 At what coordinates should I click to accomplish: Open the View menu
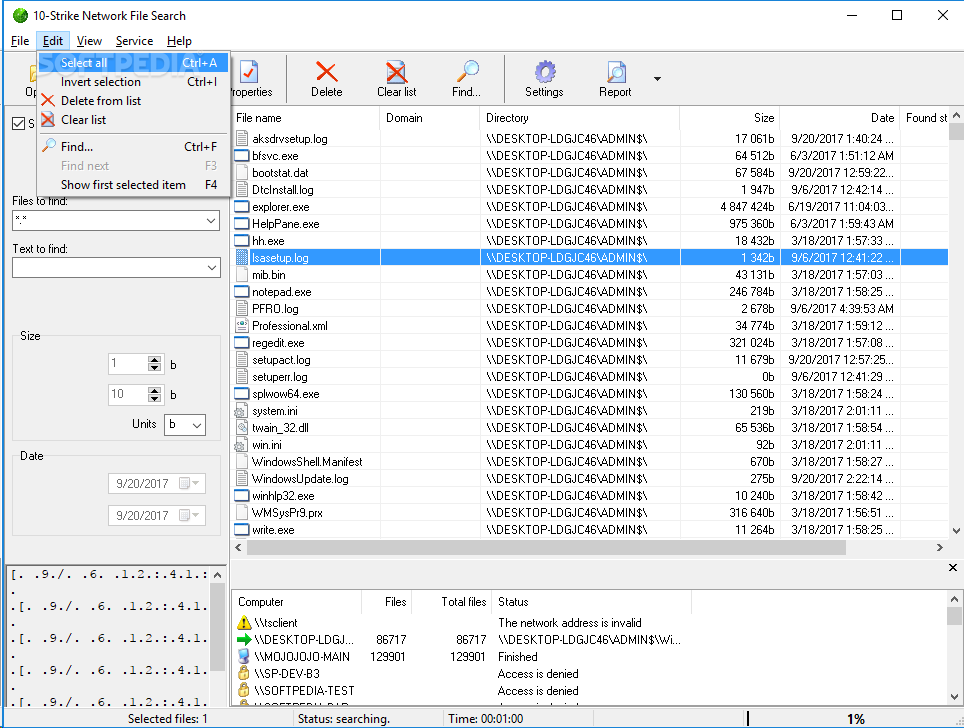click(x=89, y=41)
